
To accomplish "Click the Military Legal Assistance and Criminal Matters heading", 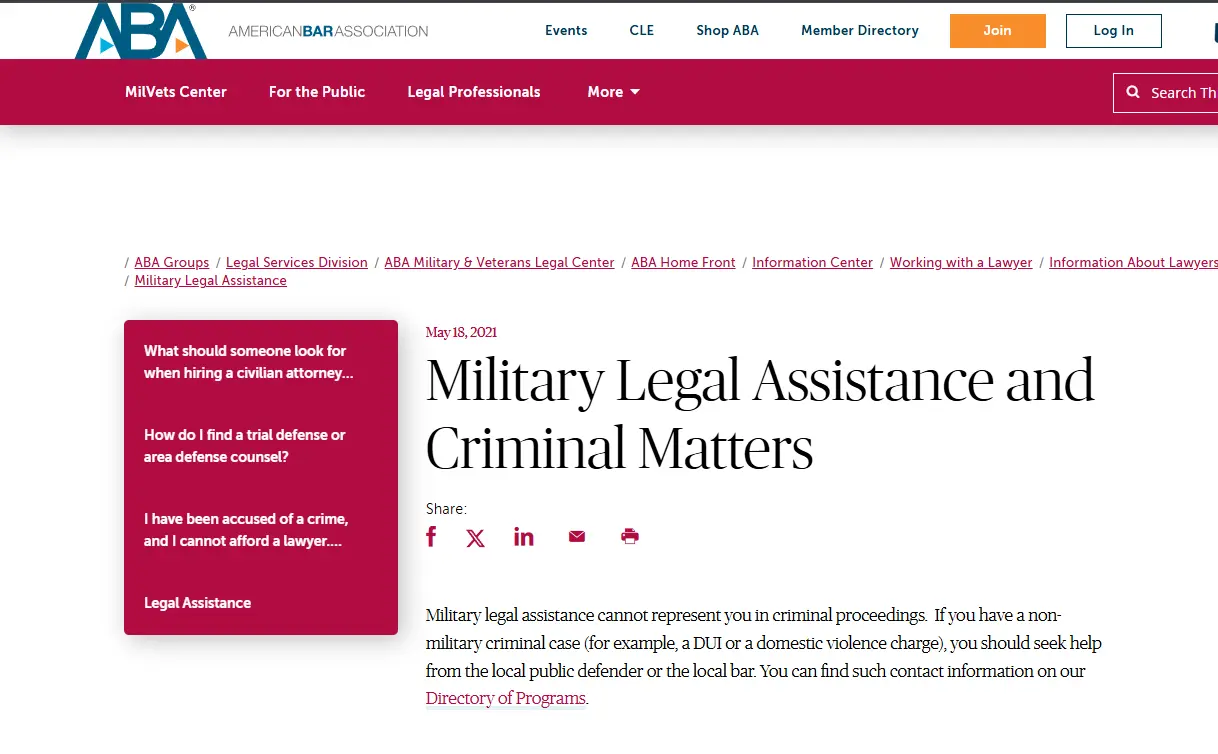I will (x=760, y=414).
